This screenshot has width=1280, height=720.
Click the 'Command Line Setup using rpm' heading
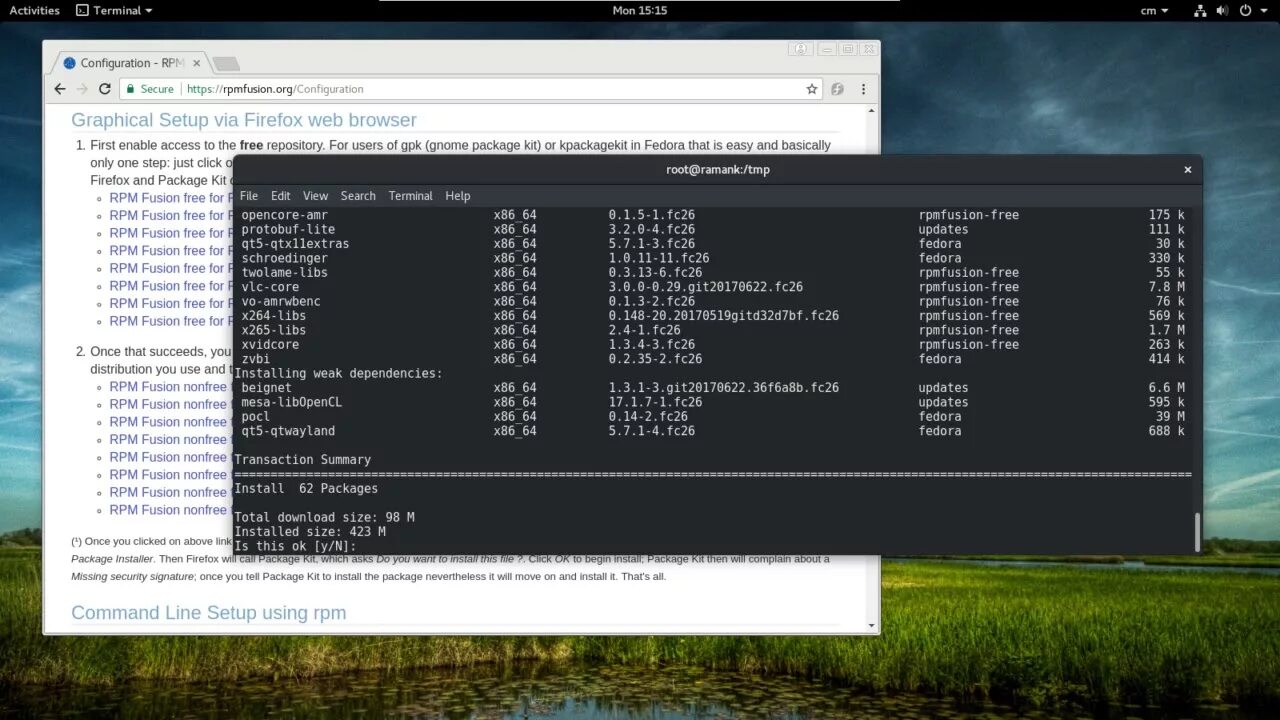point(208,613)
